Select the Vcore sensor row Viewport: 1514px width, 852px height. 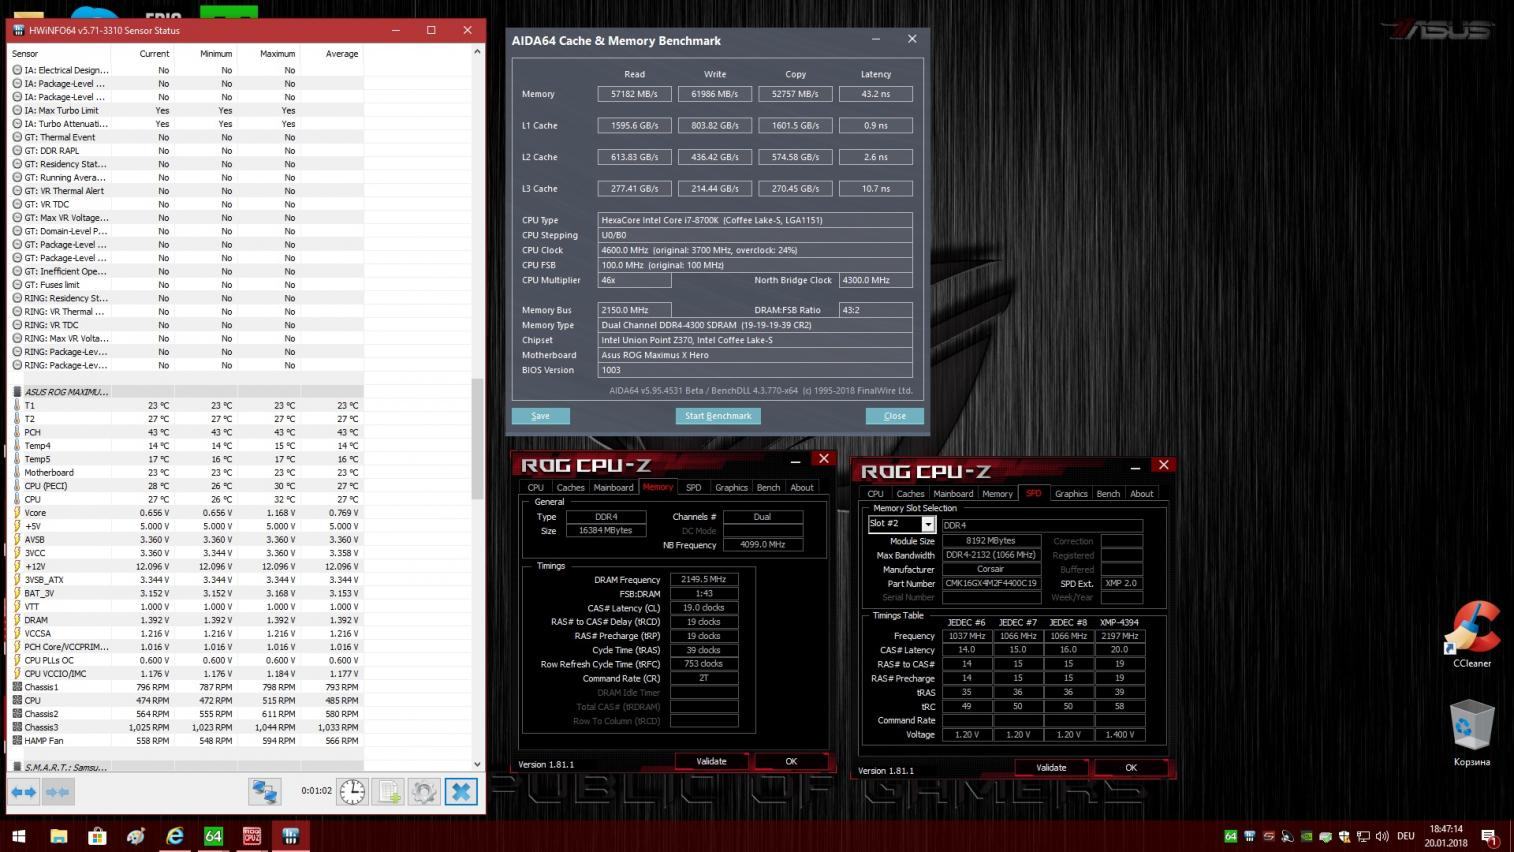click(x=186, y=513)
